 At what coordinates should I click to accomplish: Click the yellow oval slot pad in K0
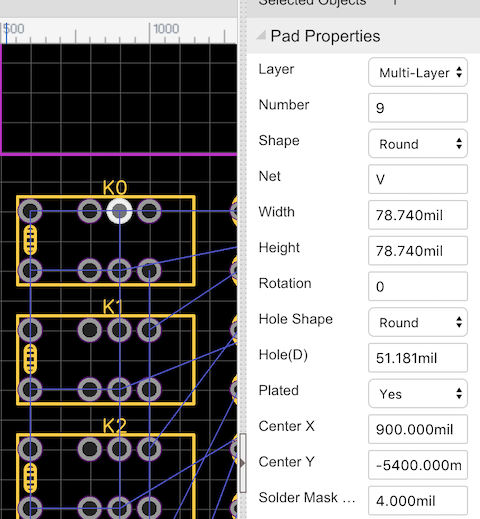tap(30, 240)
